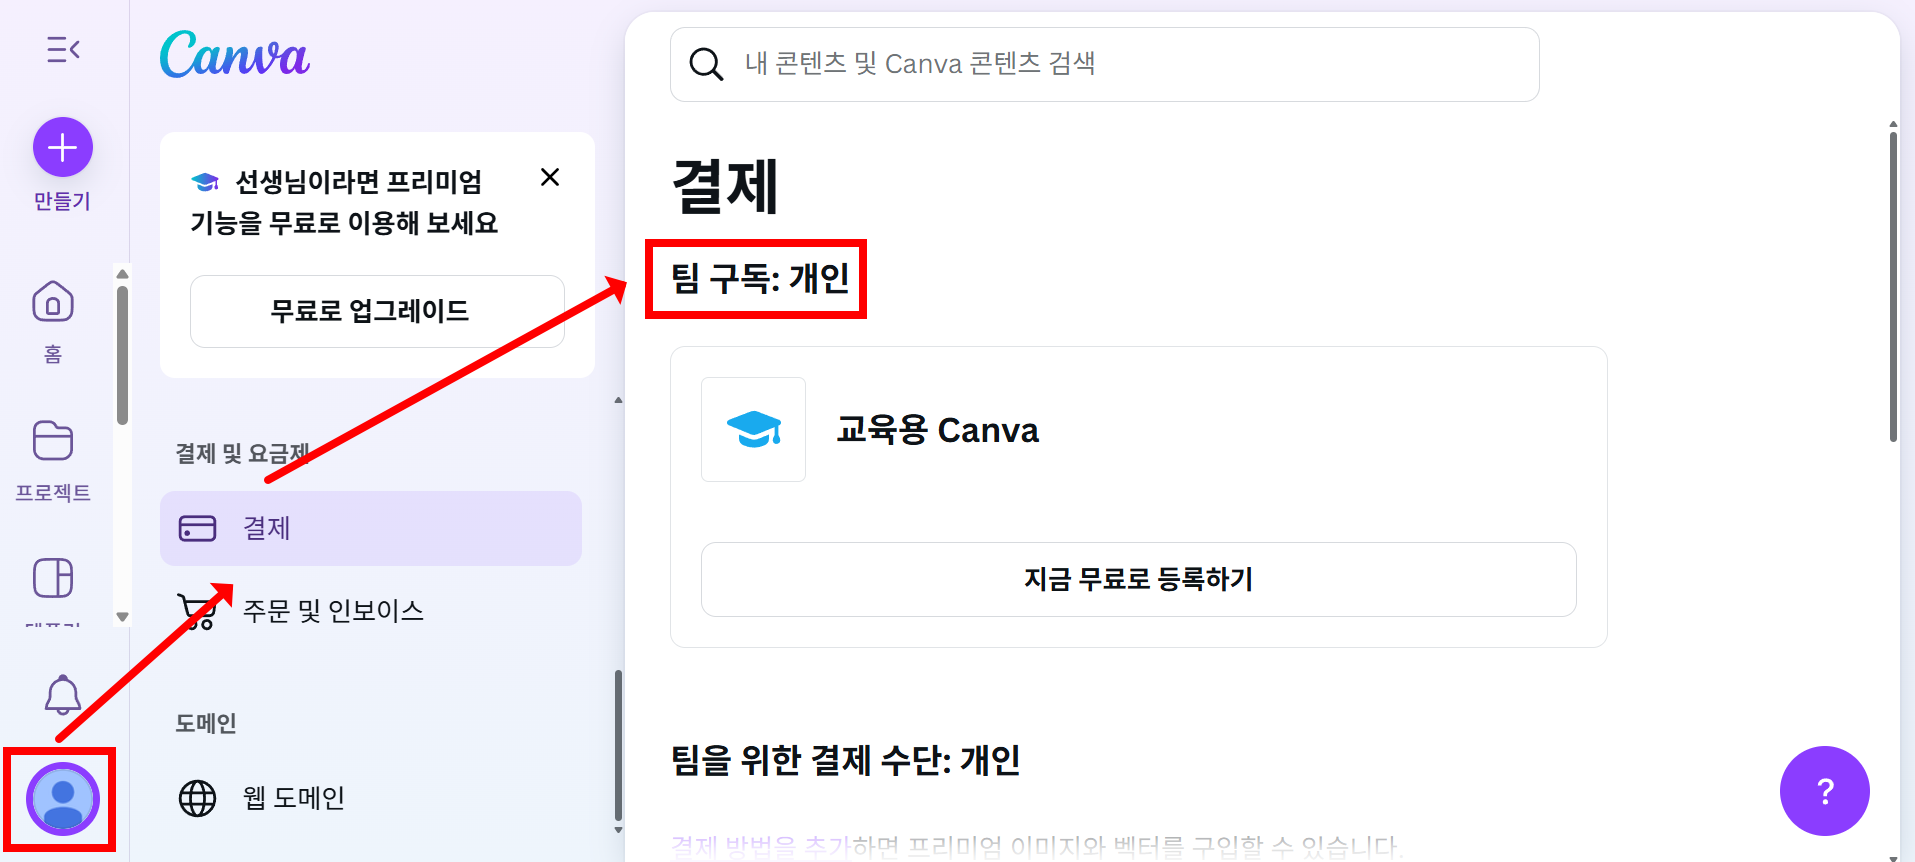Viewport: 1915px width, 862px height.
Task: Open notifications bell icon
Action: 63,695
